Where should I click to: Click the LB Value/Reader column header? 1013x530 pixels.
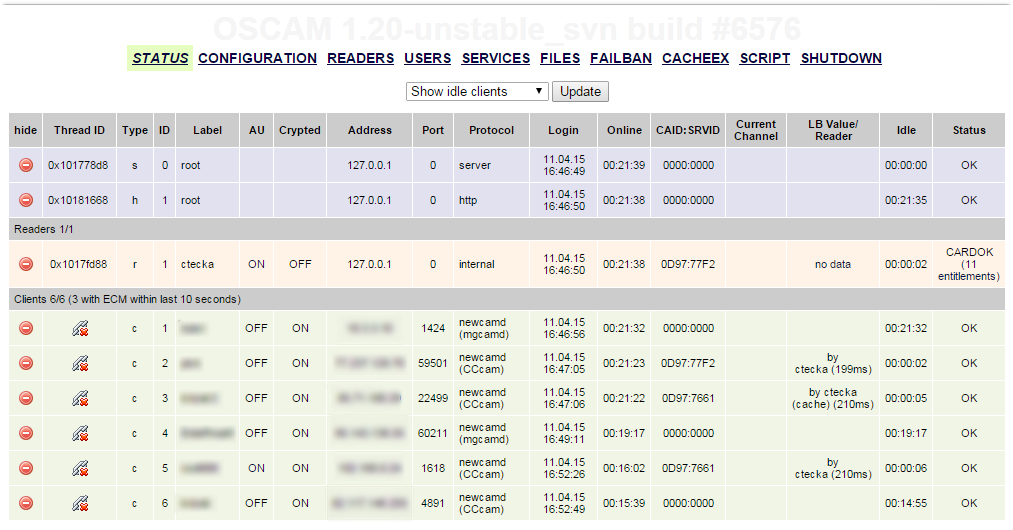tap(833, 130)
